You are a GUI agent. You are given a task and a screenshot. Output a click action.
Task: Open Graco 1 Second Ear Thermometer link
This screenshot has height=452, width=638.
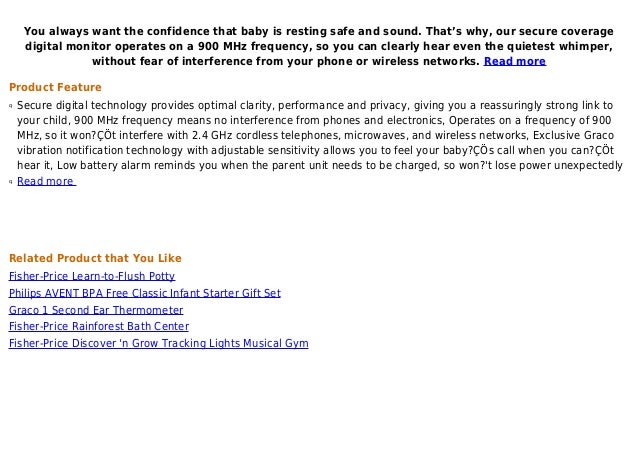coord(96,310)
